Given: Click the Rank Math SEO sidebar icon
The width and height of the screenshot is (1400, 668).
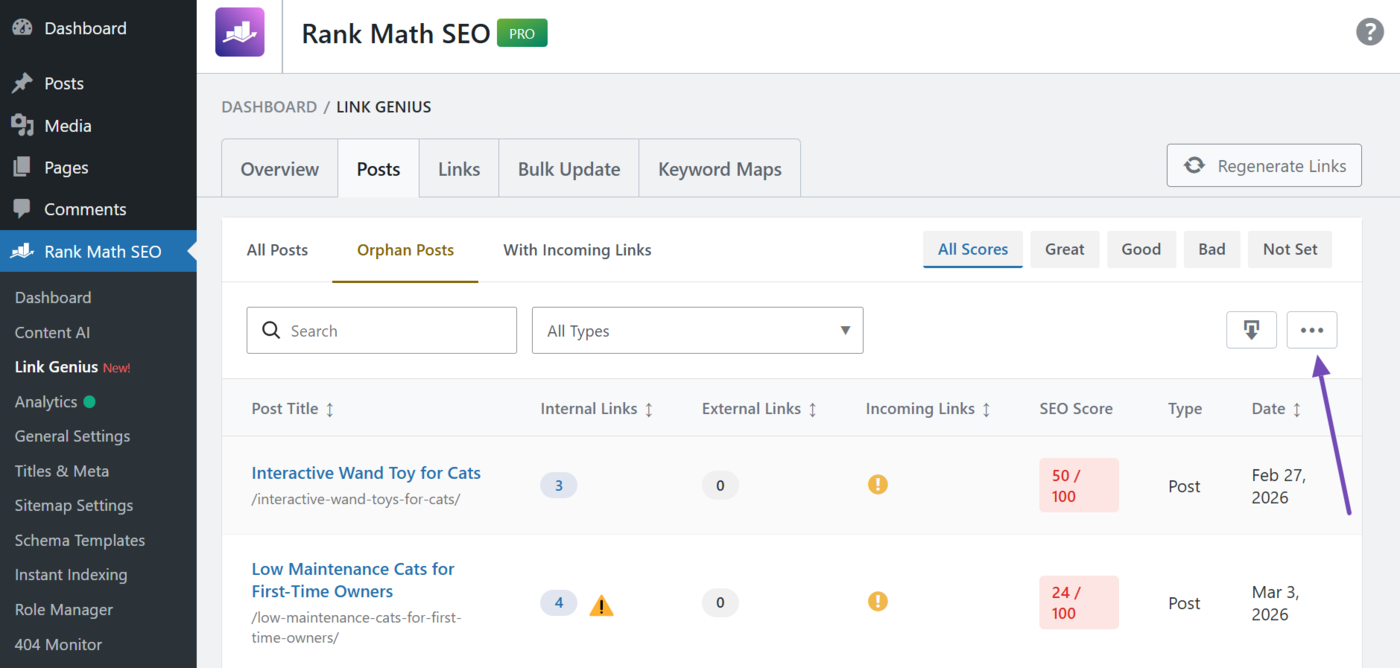Looking at the screenshot, I should (x=22, y=251).
